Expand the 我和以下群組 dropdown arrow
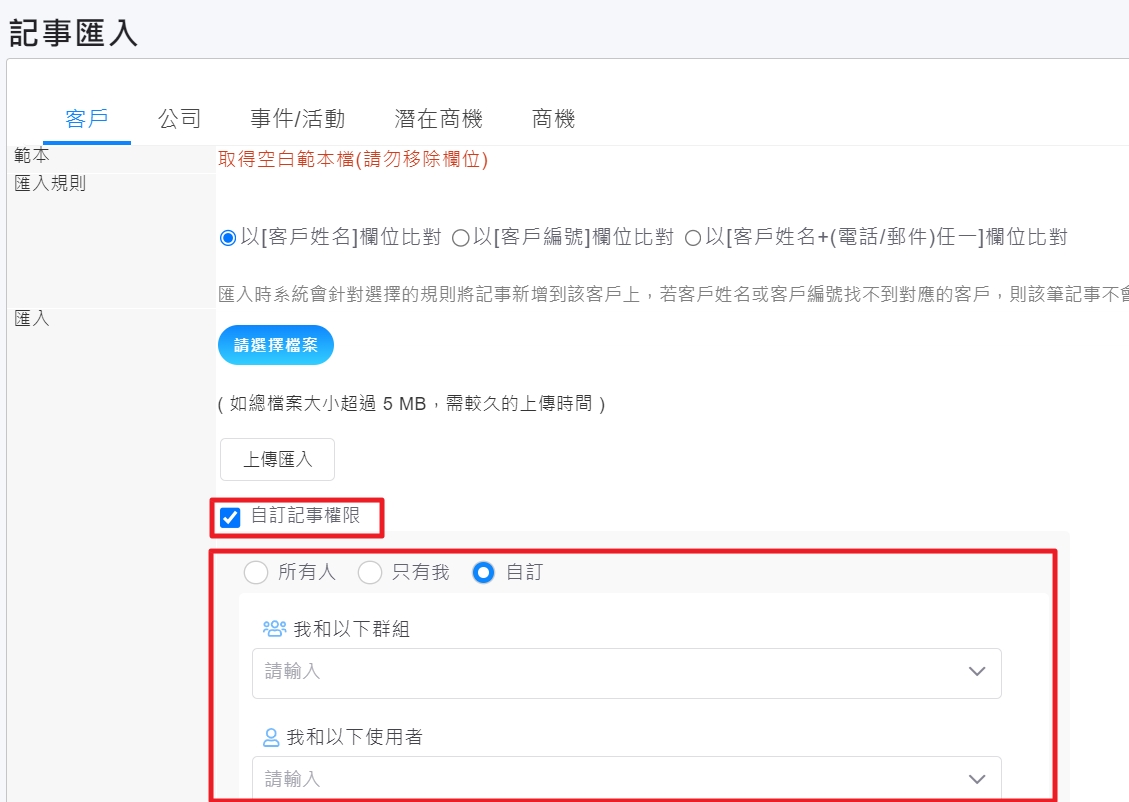This screenshot has height=802, width=1129. [977, 672]
